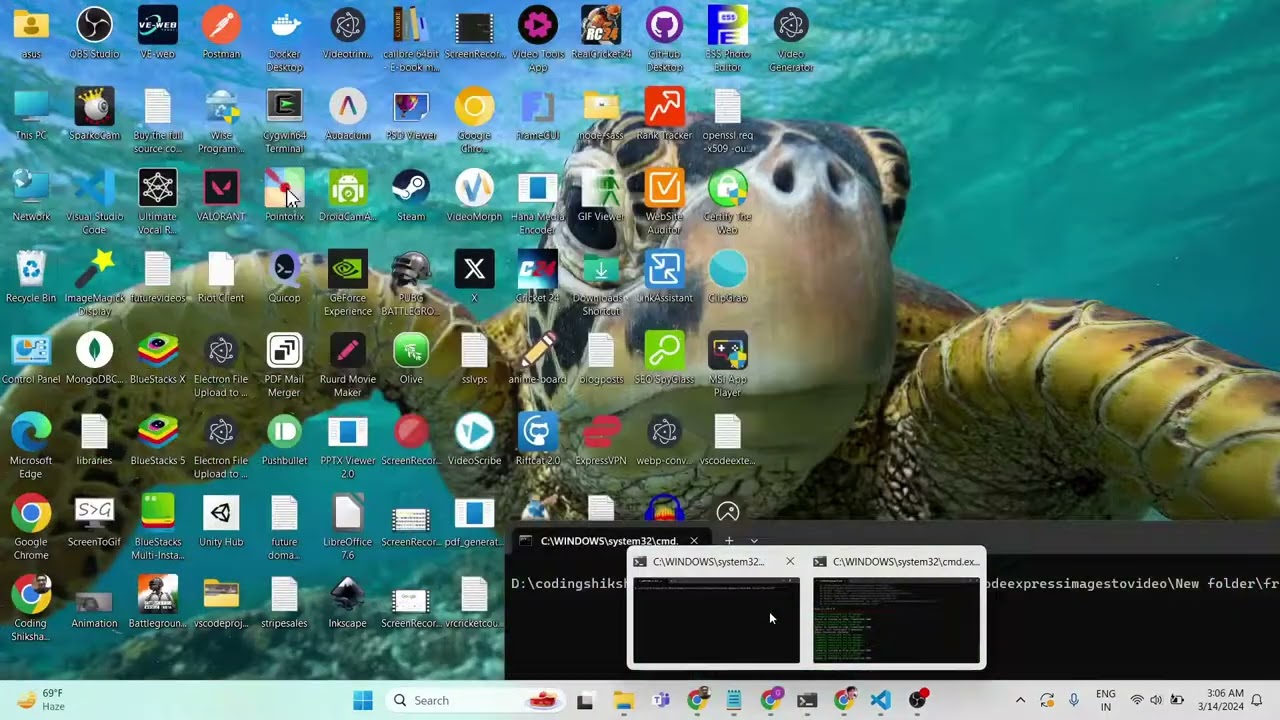Open the SEO SpyGlass shortcut

[664, 357]
